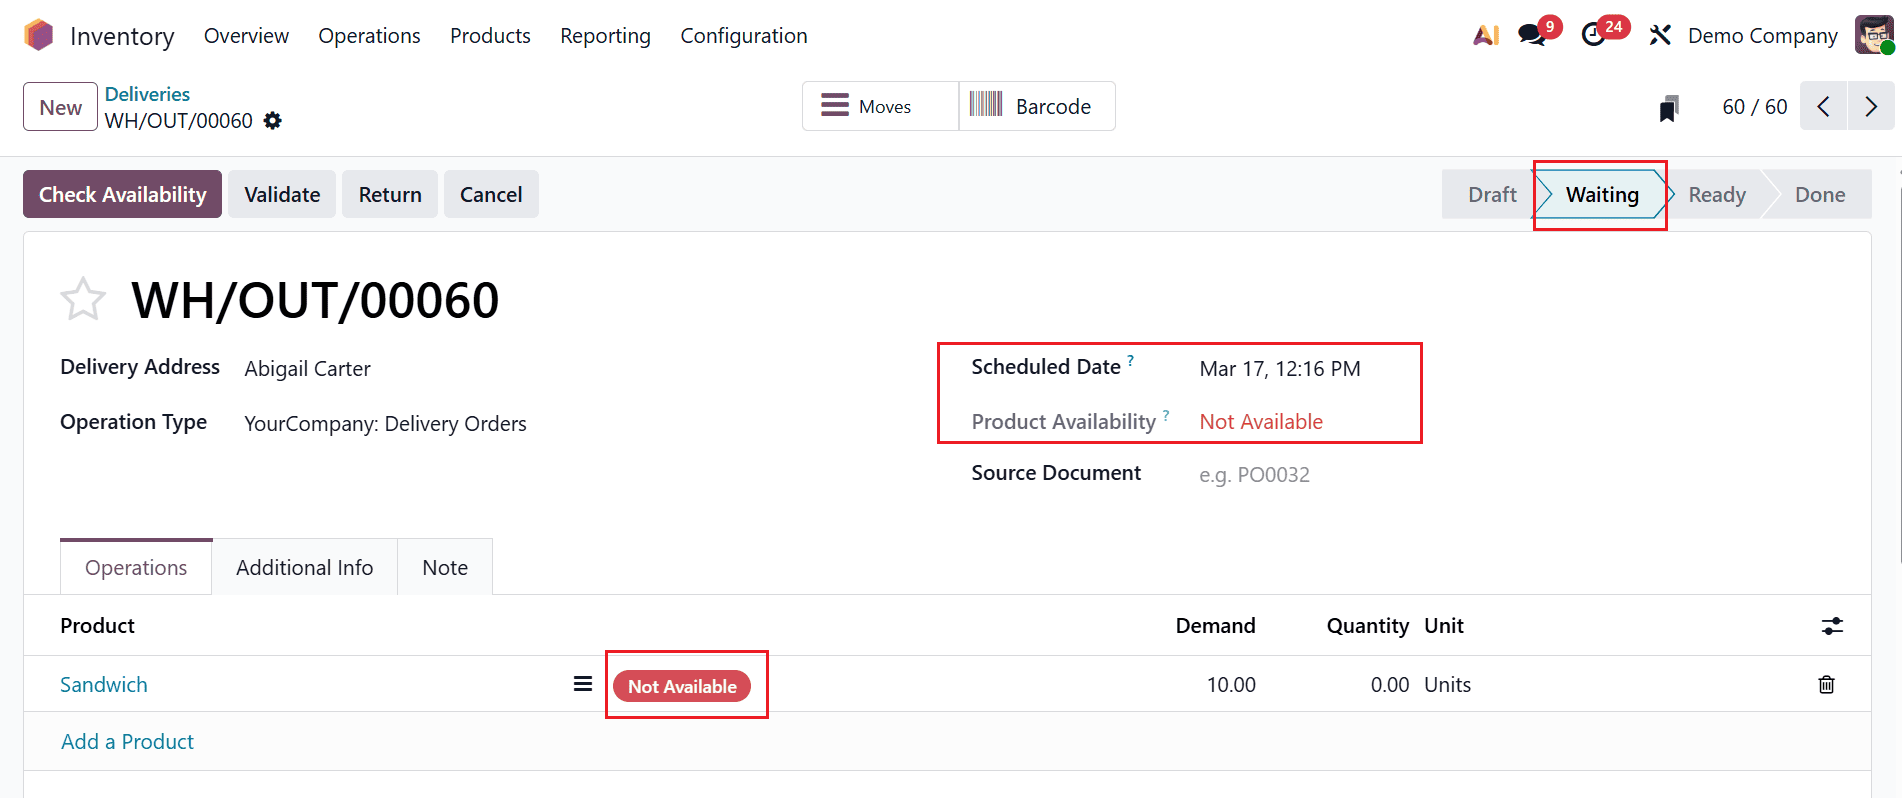Open the Barcode smart button

[1037, 106]
